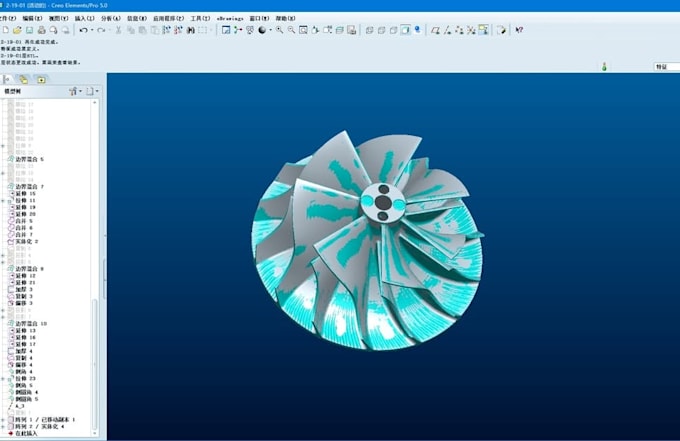
Task: Switch to the Model Tree navigator tab
Action: [x=7, y=79]
